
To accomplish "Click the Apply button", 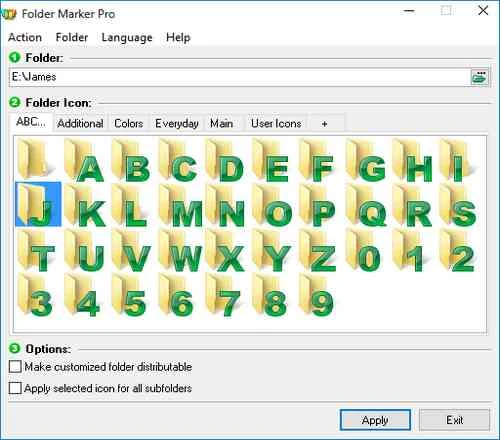I will pyautogui.click(x=375, y=420).
